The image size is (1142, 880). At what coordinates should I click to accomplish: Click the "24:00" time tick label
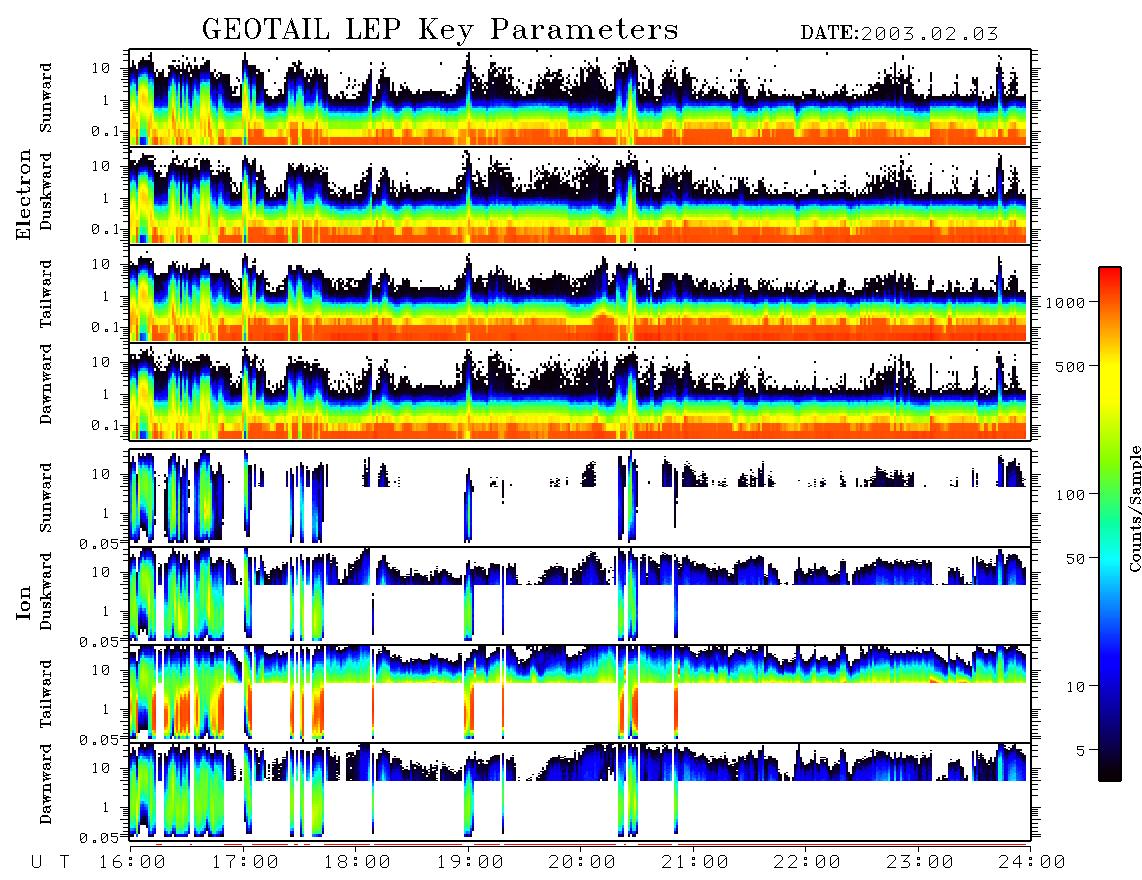[1032, 863]
